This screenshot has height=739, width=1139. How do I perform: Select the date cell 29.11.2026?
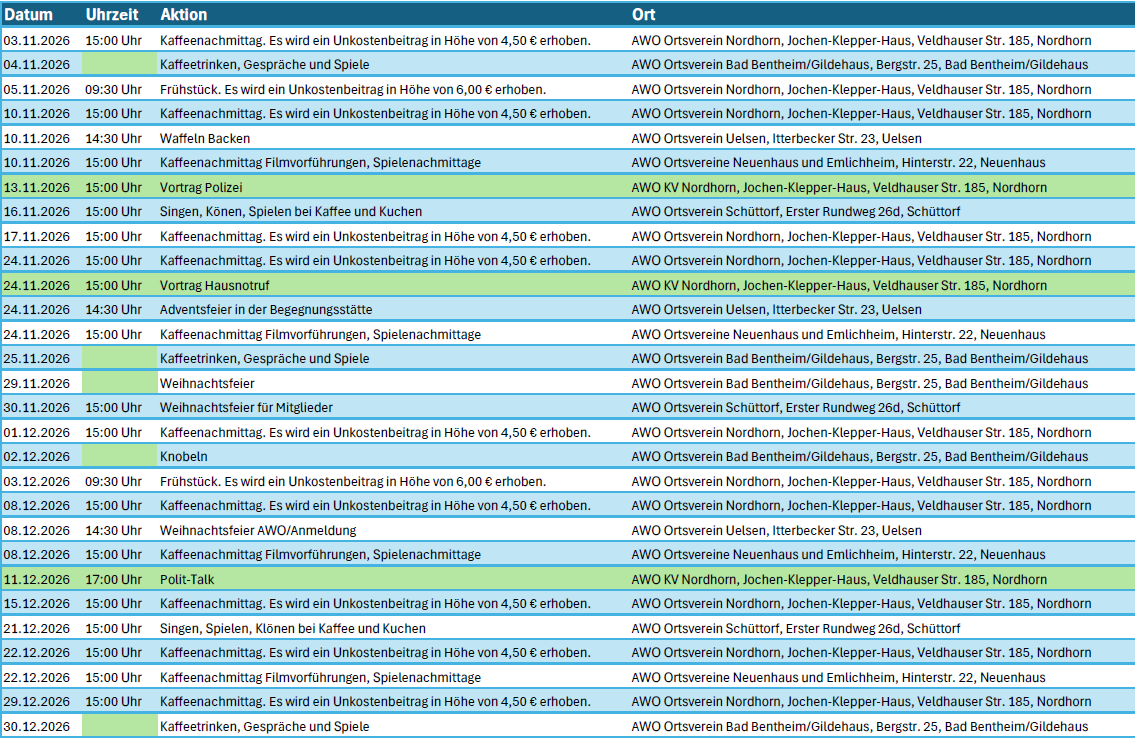(x=37, y=383)
